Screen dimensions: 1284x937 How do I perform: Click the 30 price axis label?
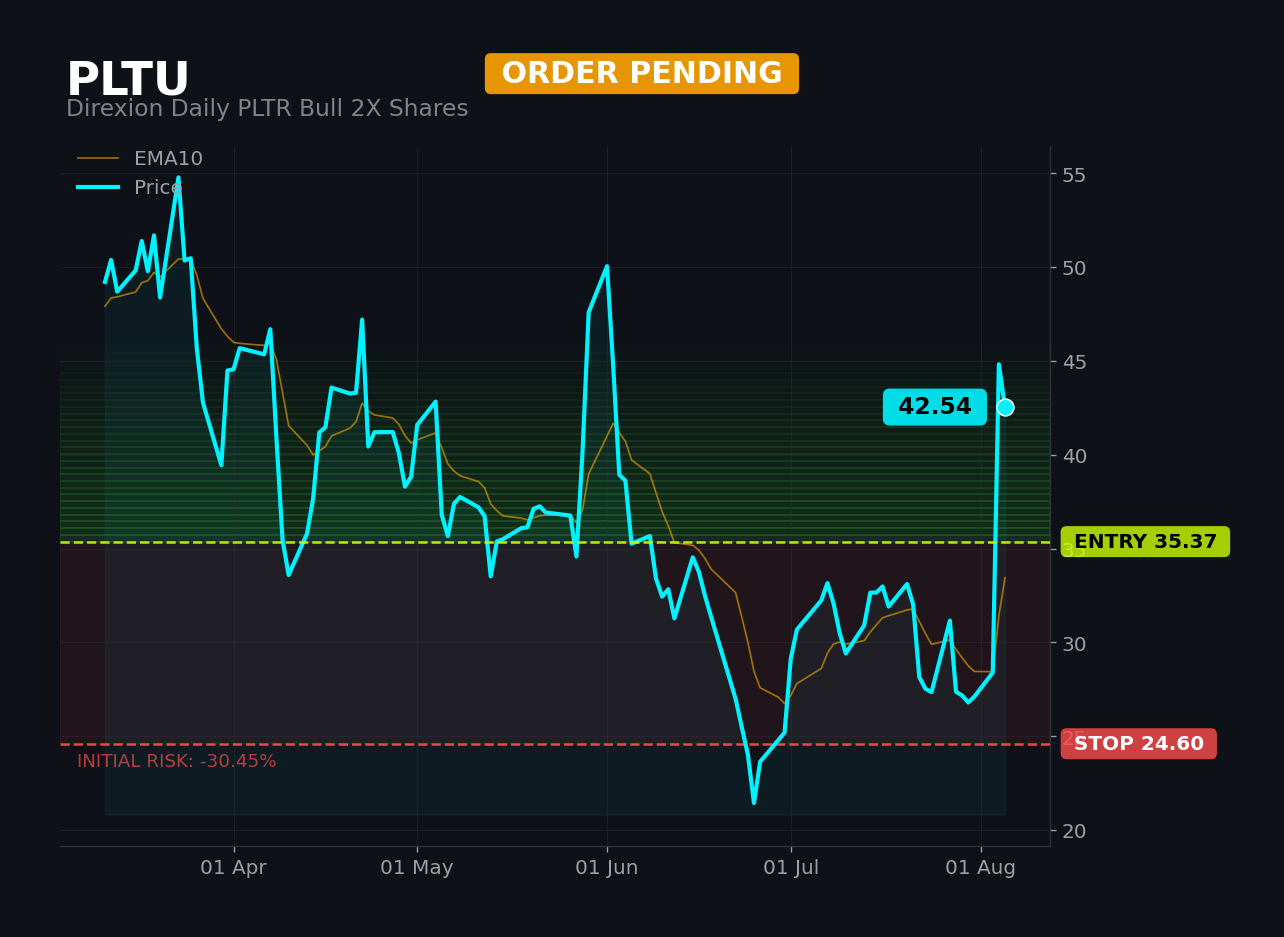tap(1074, 643)
